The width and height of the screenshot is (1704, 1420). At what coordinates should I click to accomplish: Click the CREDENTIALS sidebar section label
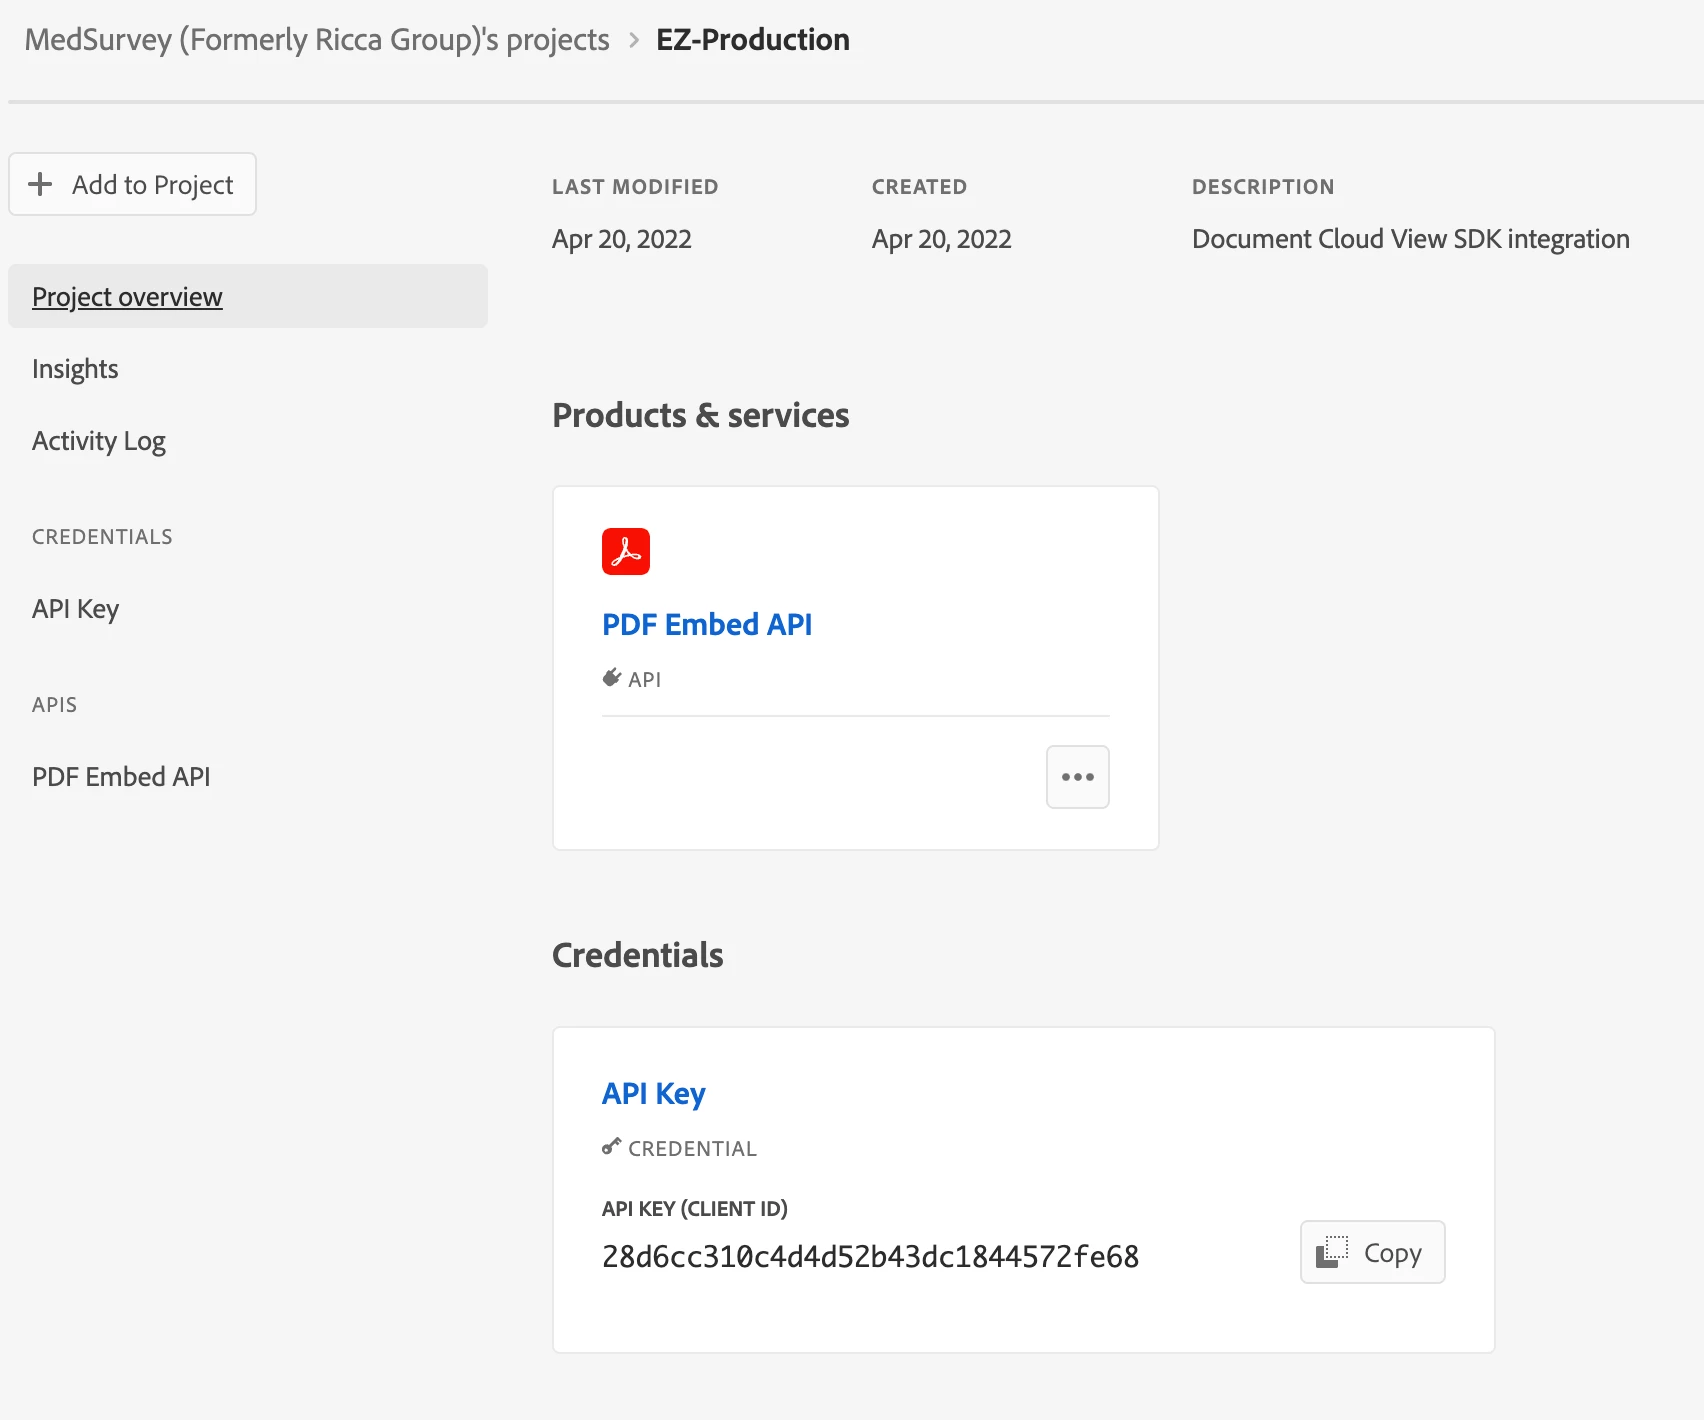(102, 537)
